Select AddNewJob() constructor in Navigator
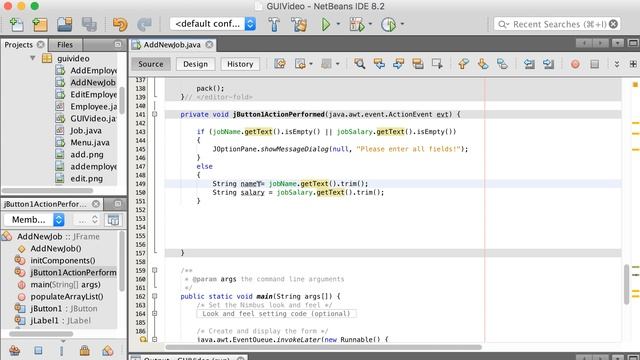The width and height of the screenshot is (640, 360). [56, 249]
